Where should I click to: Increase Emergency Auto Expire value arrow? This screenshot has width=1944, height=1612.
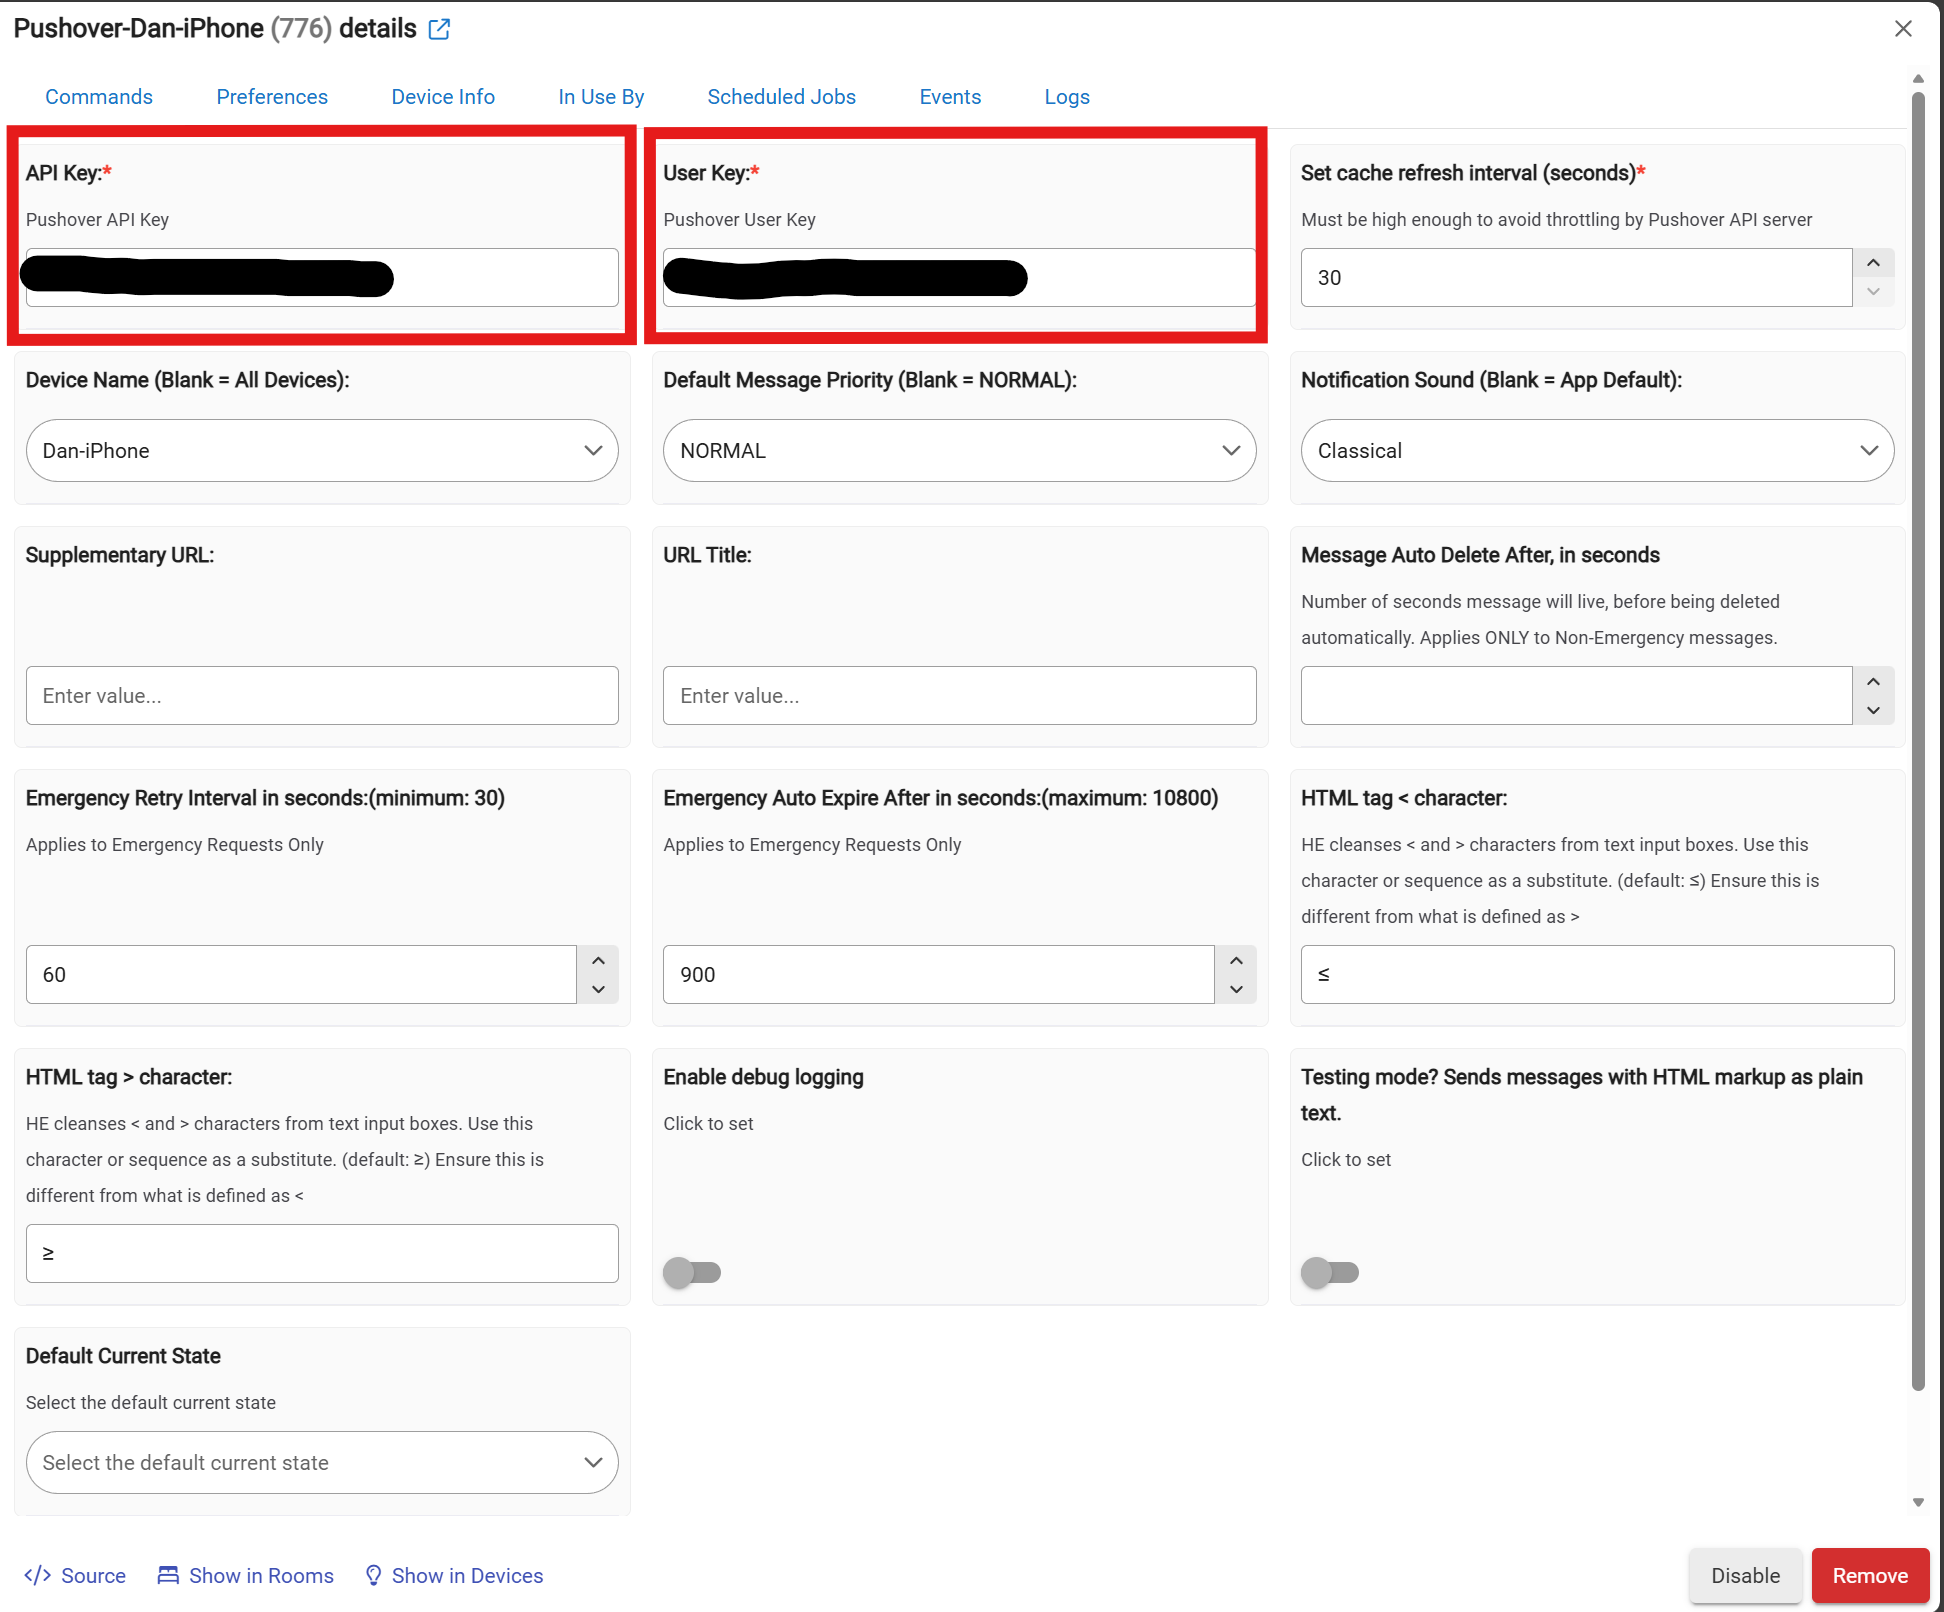pos(1236,960)
